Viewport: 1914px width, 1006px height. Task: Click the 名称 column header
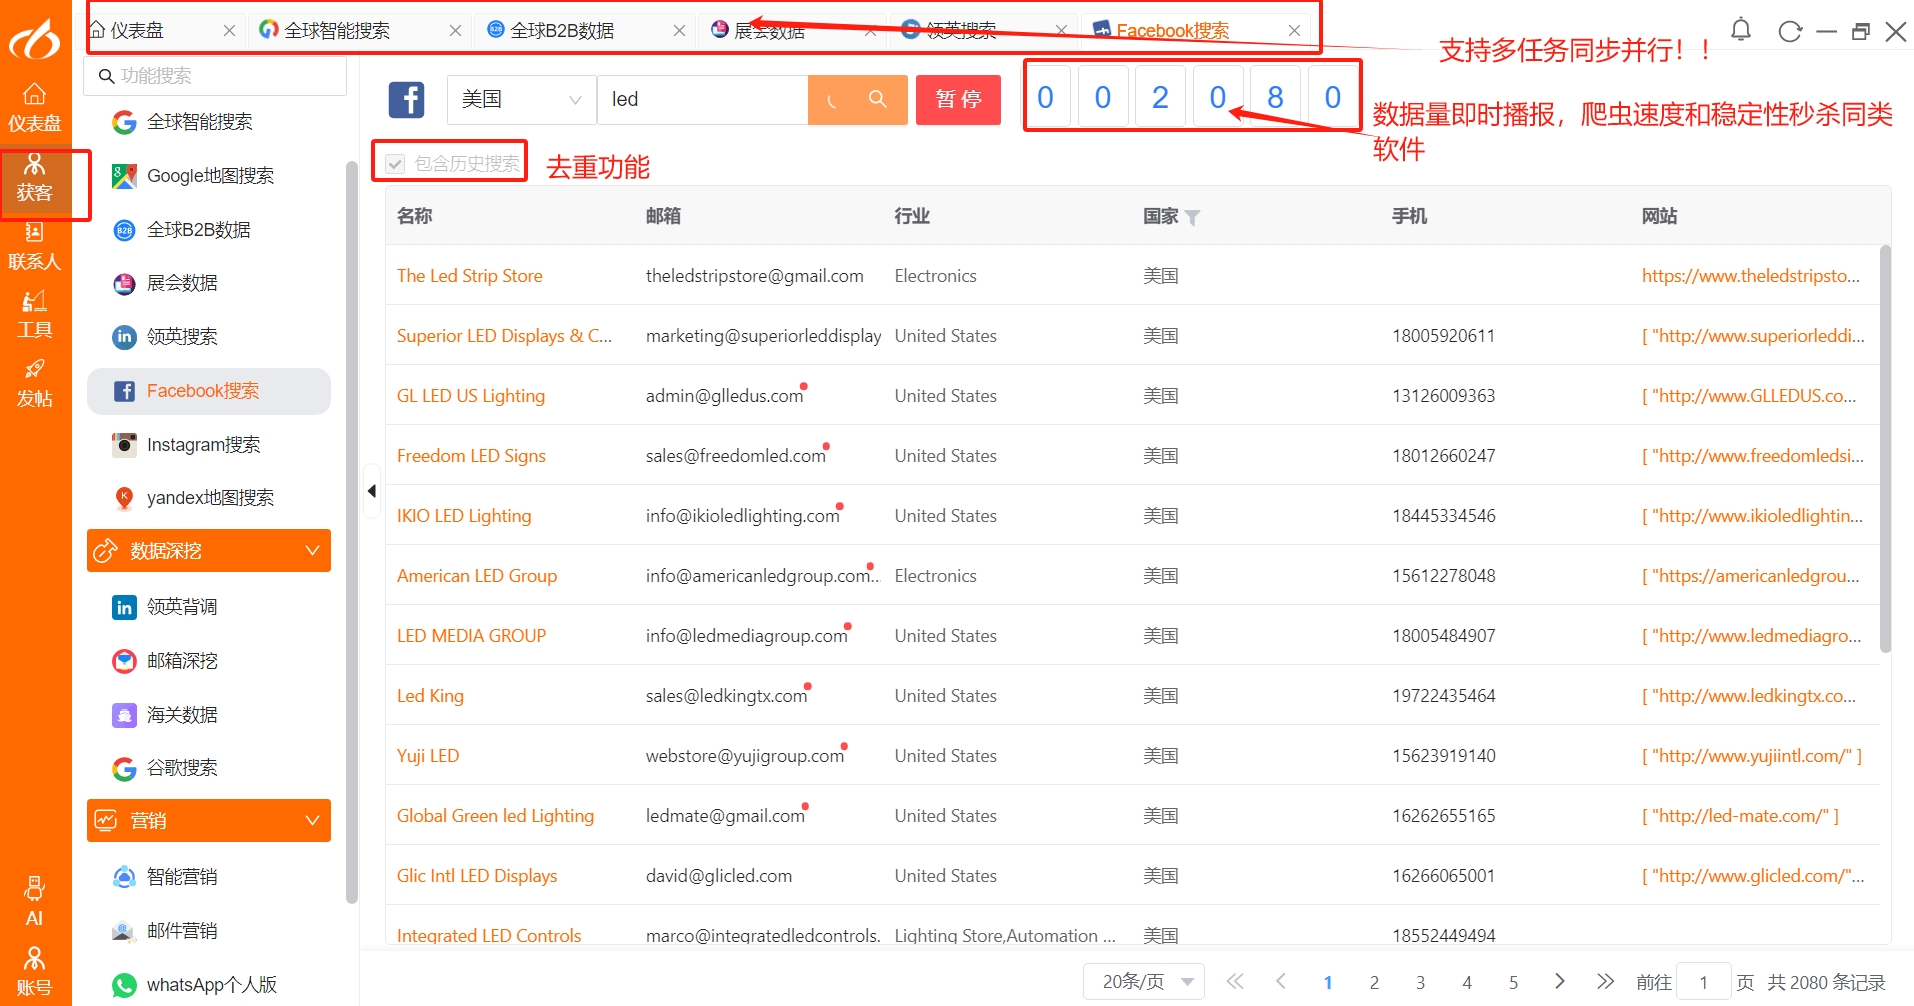pos(415,216)
